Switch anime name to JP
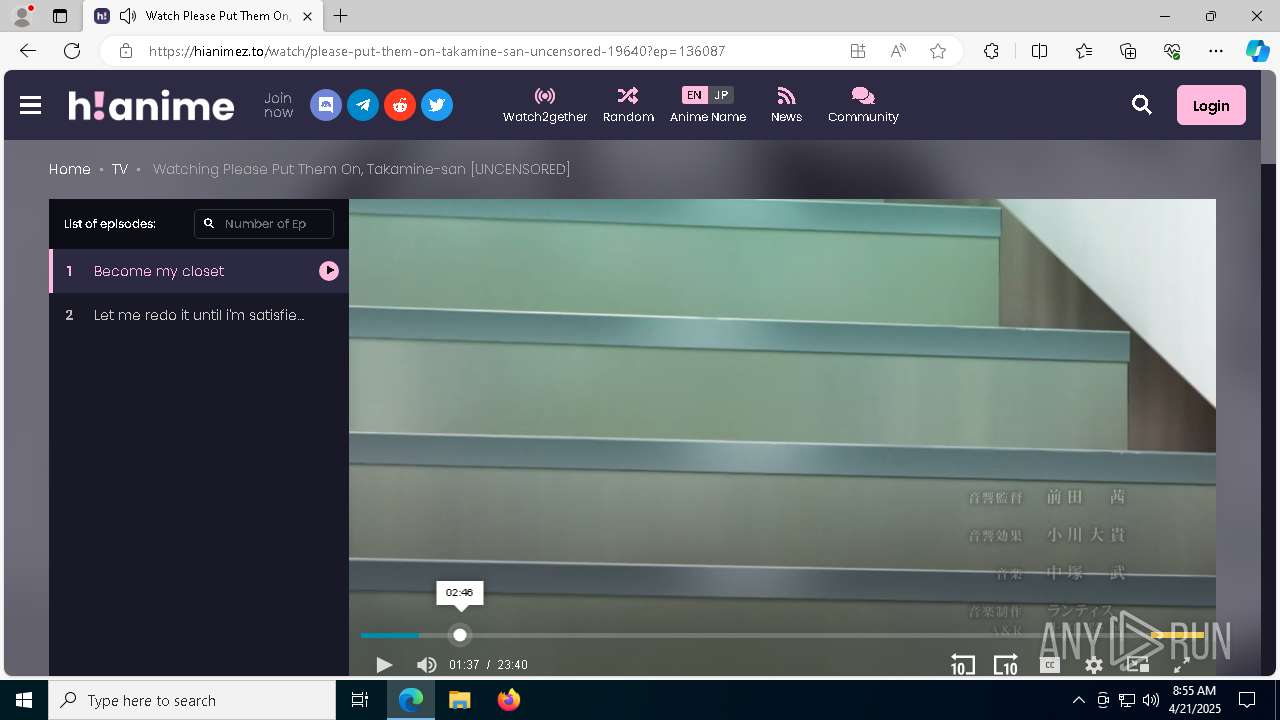This screenshot has width=1280, height=720. tap(721, 95)
